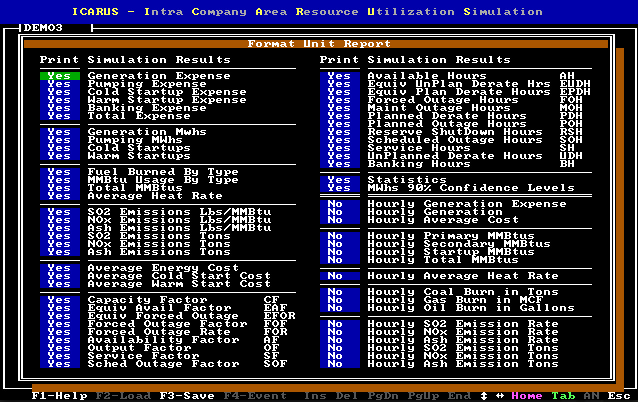This screenshot has width=638, height=402.
Task: Click the Format Unit Report title
Action: (318, 44)
